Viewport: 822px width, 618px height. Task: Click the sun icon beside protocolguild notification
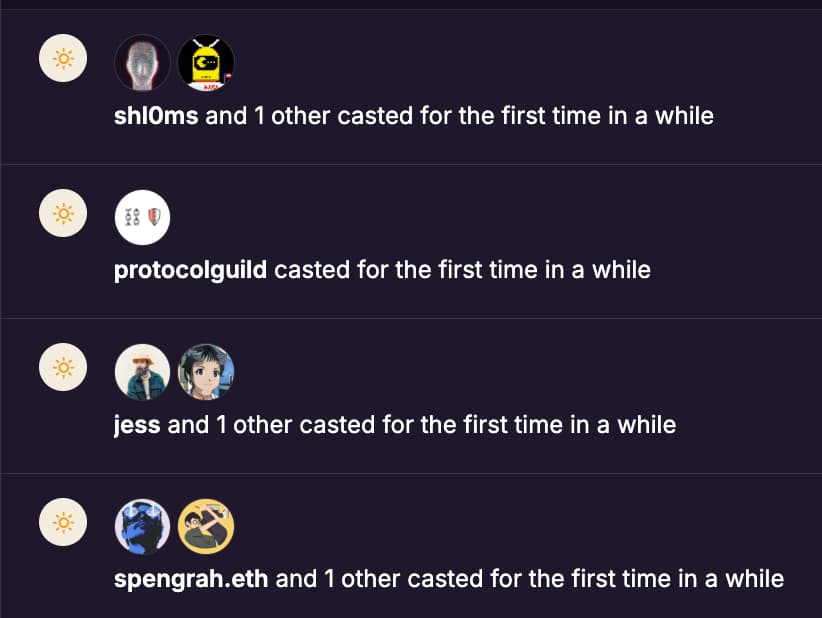pyautogui.click(x=62, y=214)
